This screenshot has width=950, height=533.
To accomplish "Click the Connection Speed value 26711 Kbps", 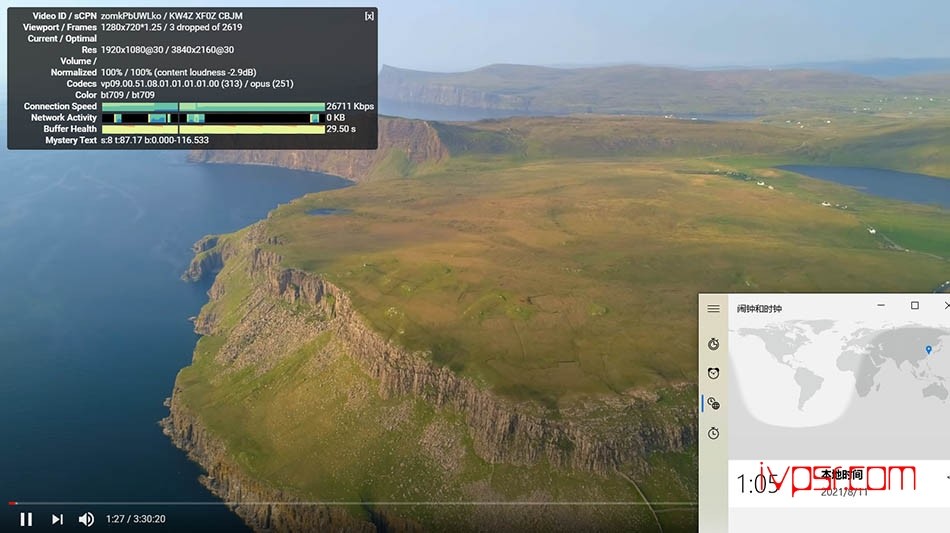I will click(x=350, y=106).
